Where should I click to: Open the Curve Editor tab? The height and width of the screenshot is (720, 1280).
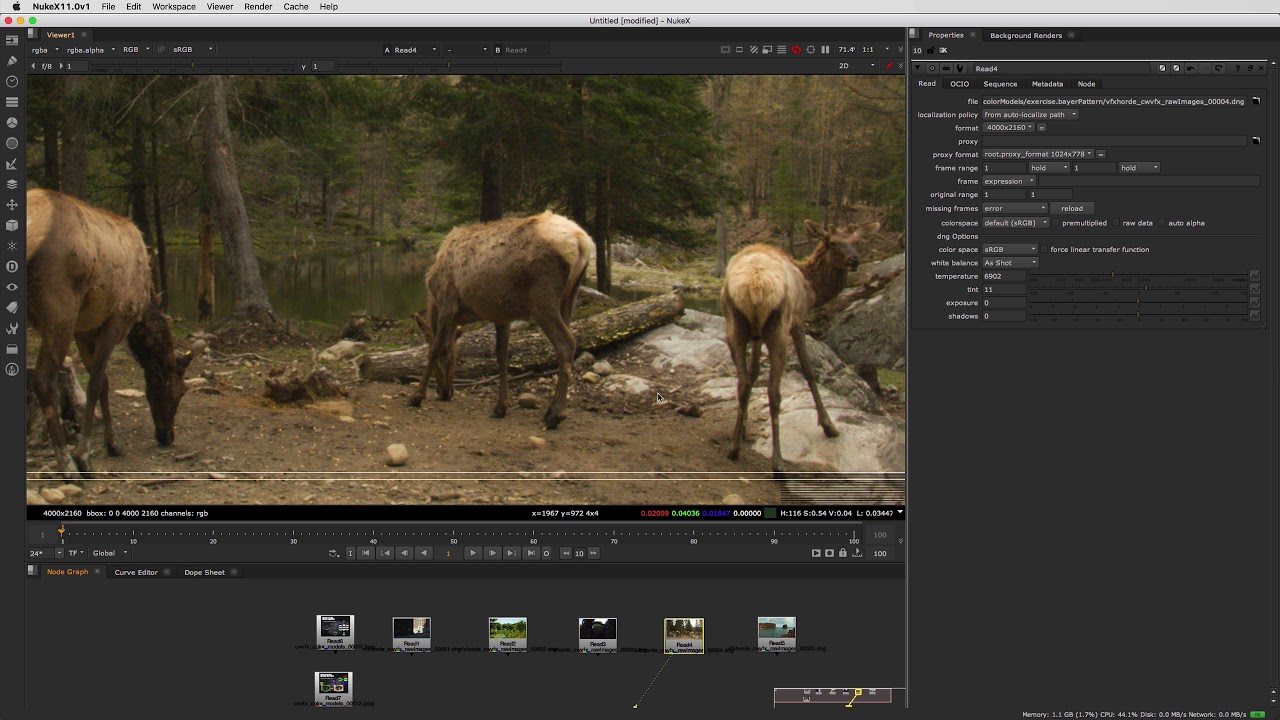pyautogui.click(x=136, y=572)
